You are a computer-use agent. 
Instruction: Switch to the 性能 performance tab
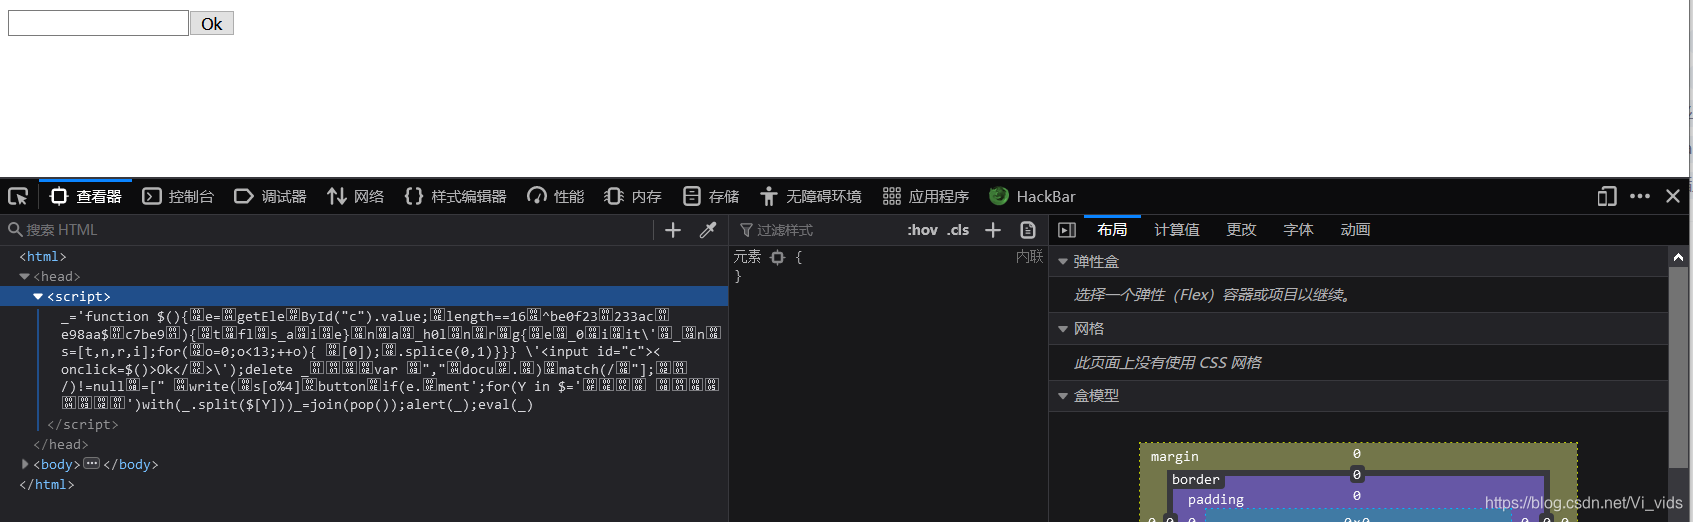click(556, 196)
